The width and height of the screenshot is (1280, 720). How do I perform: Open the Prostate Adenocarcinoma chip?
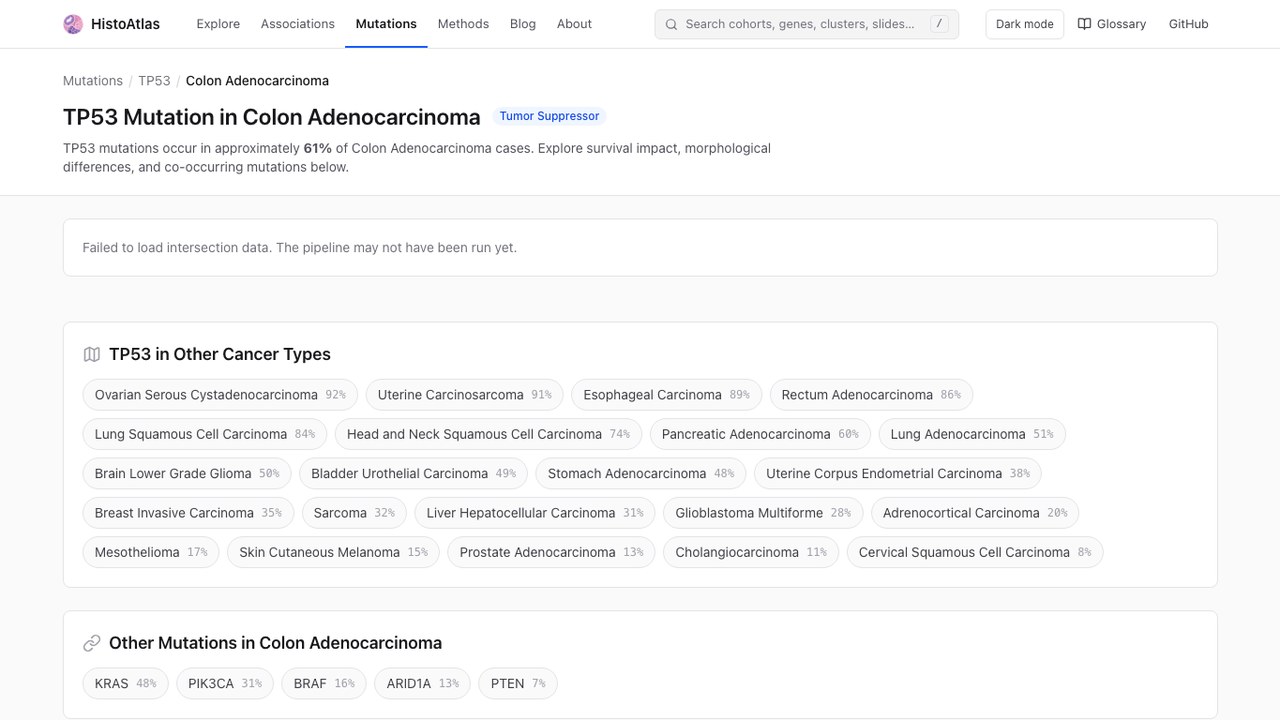[552, 552]
